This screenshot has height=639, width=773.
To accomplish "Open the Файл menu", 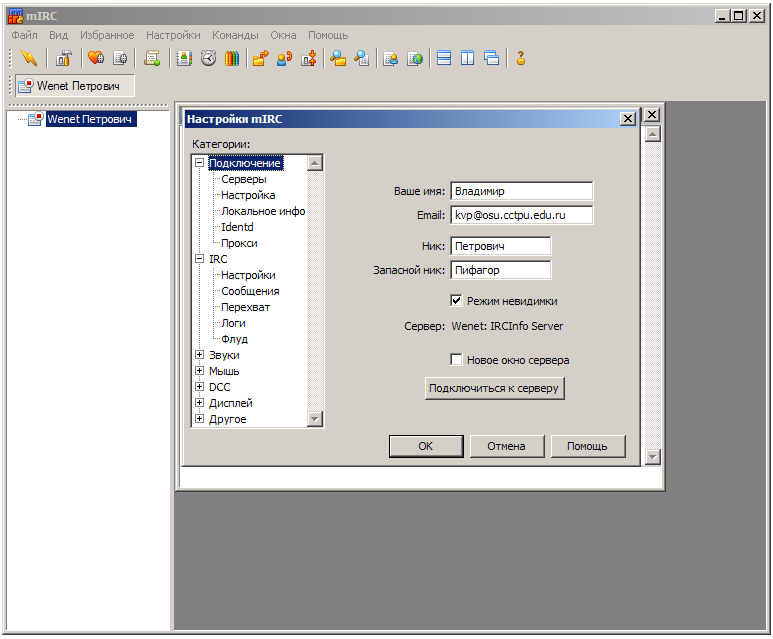I will click(x=24, y=35).
